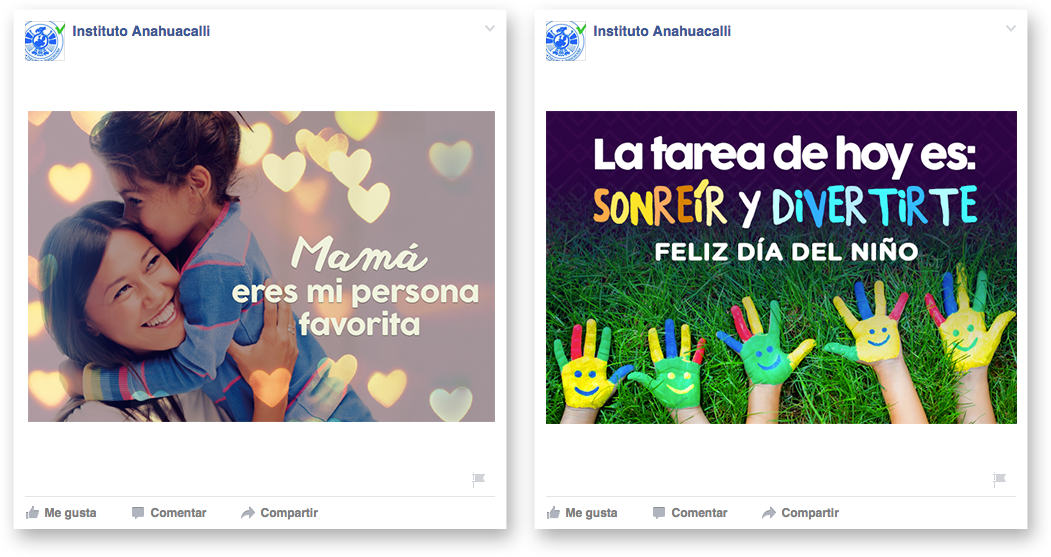Click the share arrow icon on right post
The image size is (1051, 557).
769,513
